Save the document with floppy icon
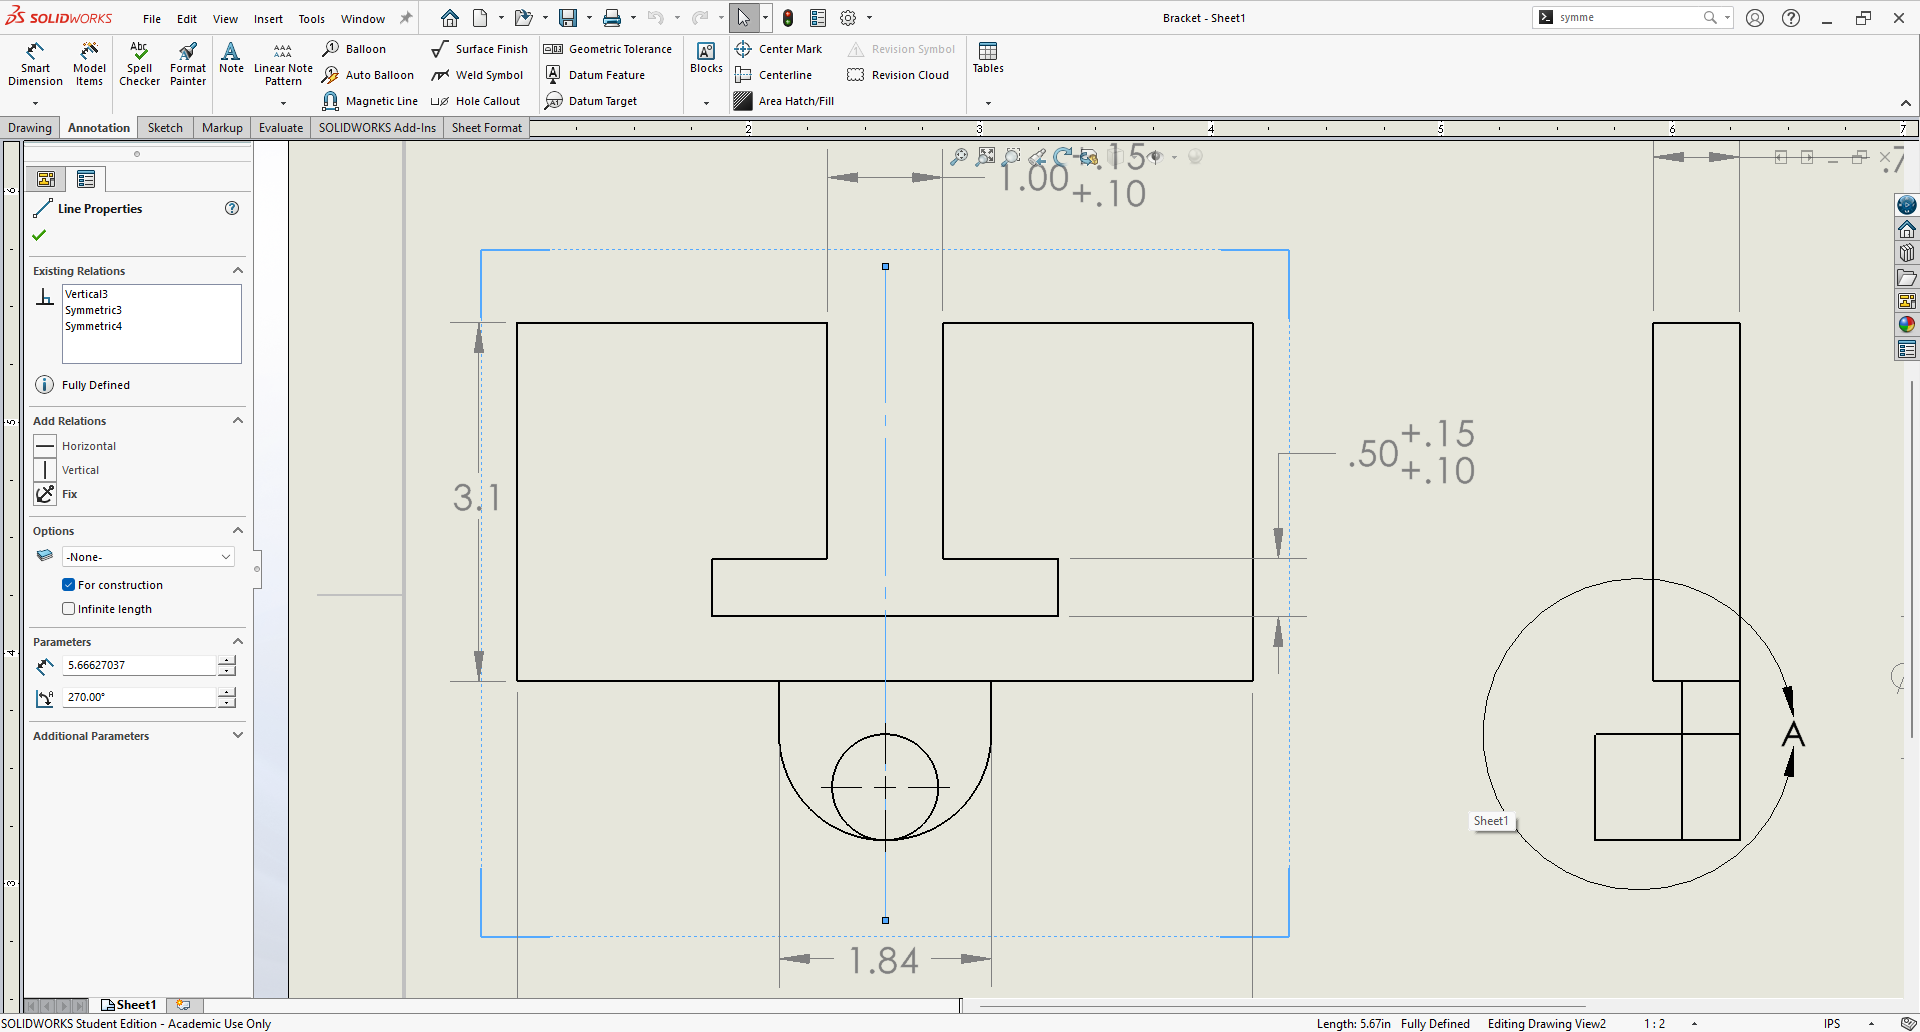Viewport: 1920px width, 1032px height. 568,18
